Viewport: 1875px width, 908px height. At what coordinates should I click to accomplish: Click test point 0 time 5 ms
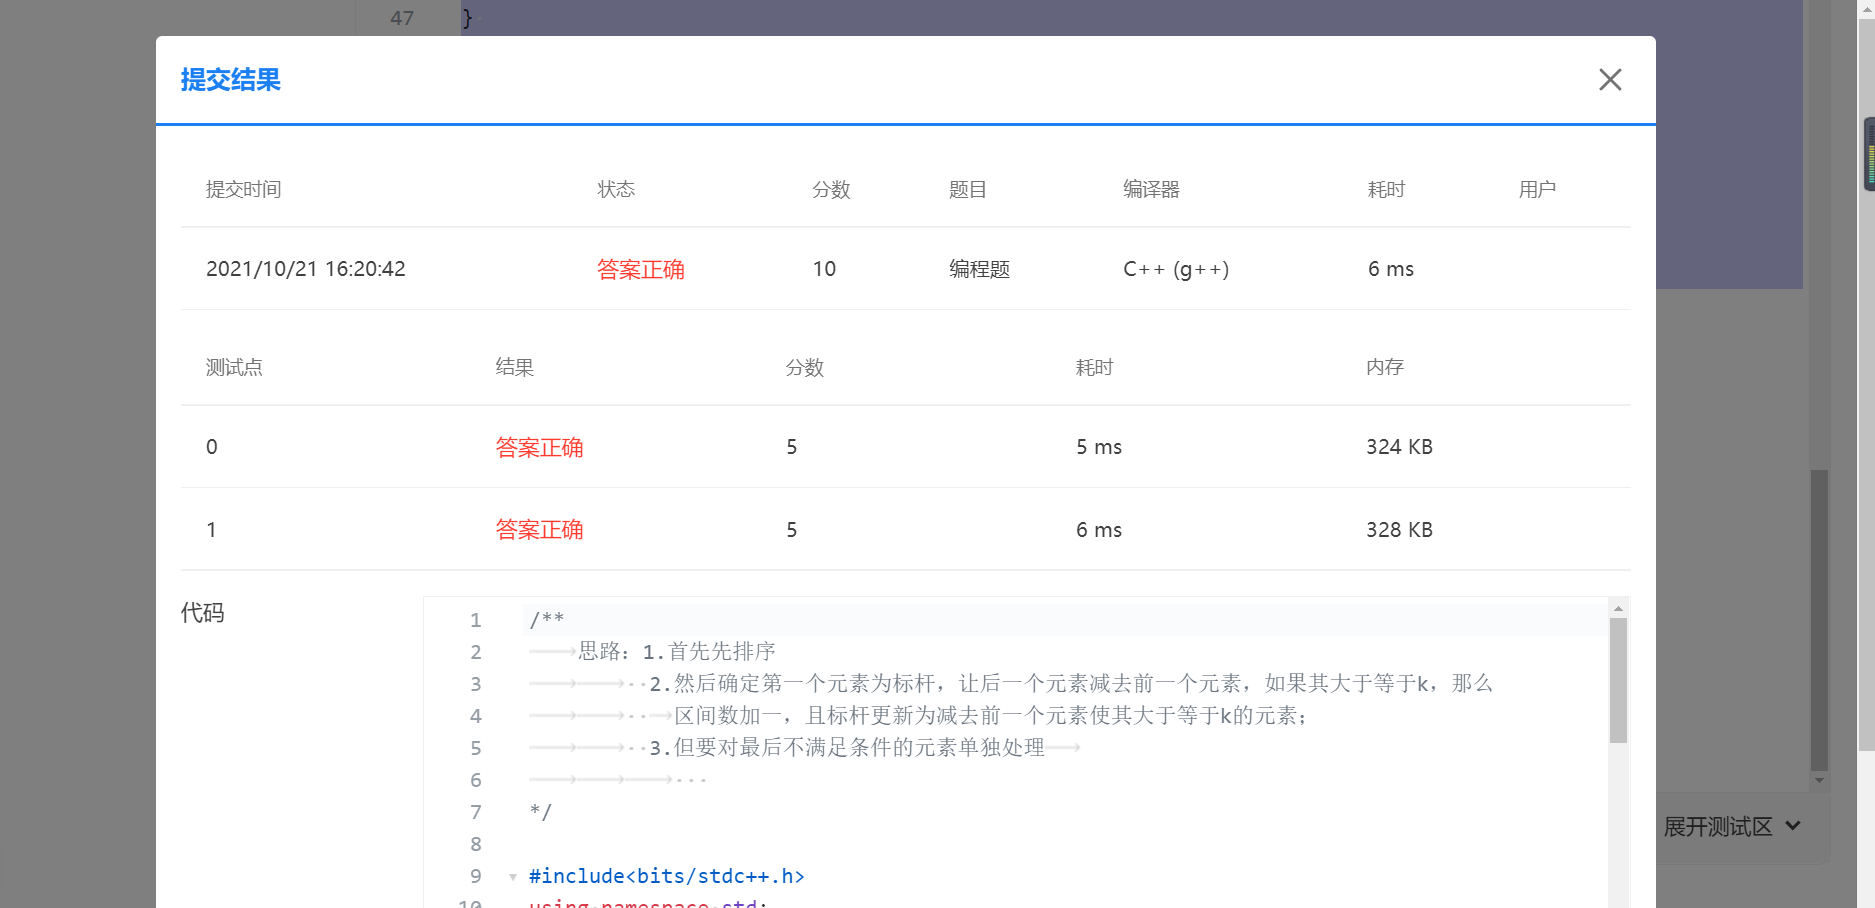pos(1099,447)
